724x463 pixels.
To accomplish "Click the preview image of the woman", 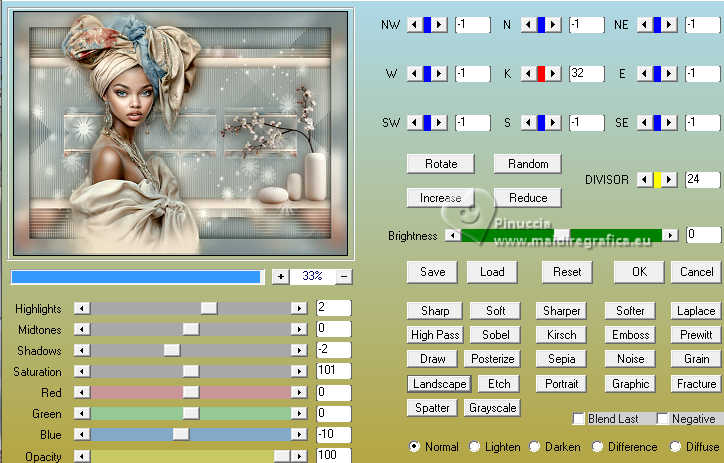I will [181, 133].
